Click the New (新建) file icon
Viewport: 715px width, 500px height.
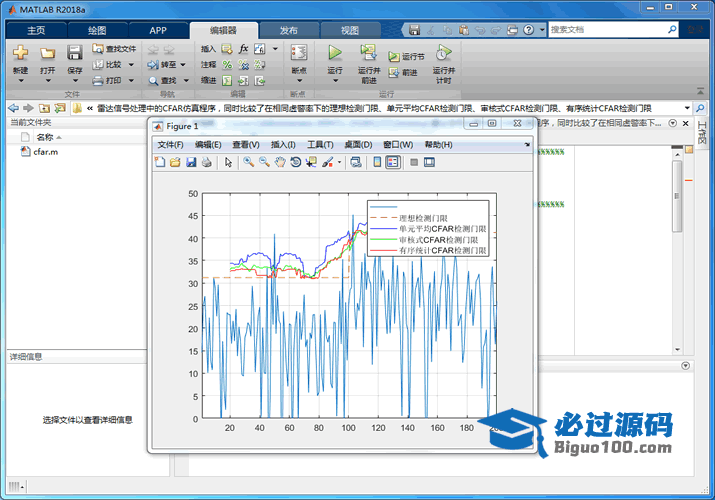[x=20, y=53]
